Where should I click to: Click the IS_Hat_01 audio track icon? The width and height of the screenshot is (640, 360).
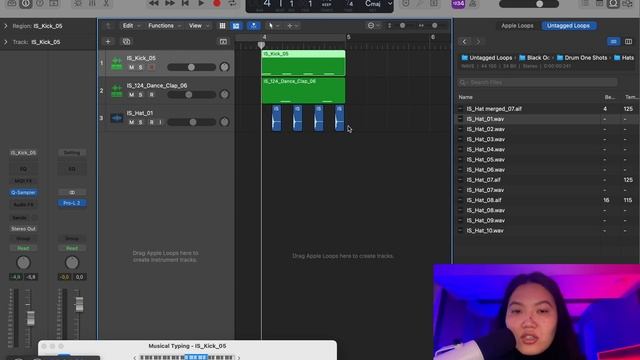117,118
